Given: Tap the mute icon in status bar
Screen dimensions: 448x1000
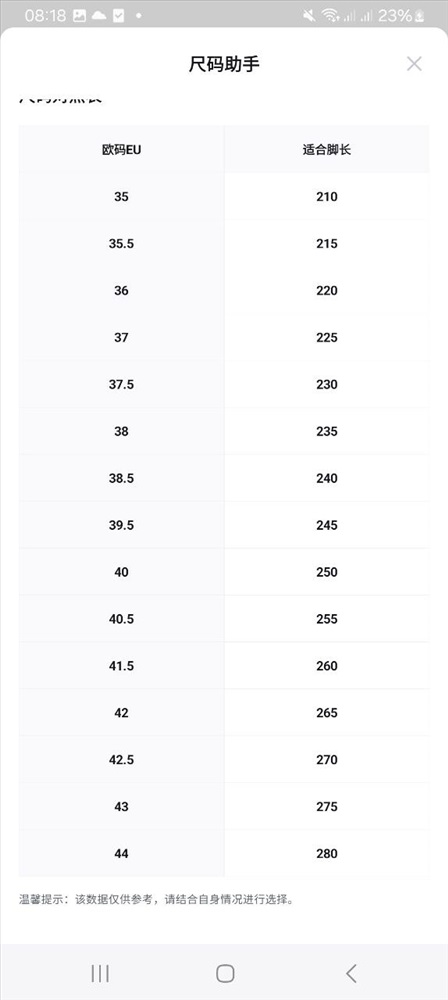Looking at the screenshot, I should point(310,16).
